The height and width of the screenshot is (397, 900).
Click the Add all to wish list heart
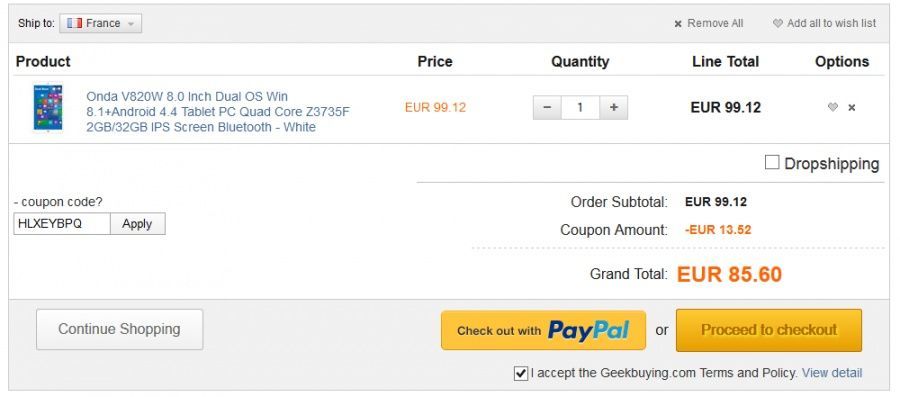(x=778, y=24)
